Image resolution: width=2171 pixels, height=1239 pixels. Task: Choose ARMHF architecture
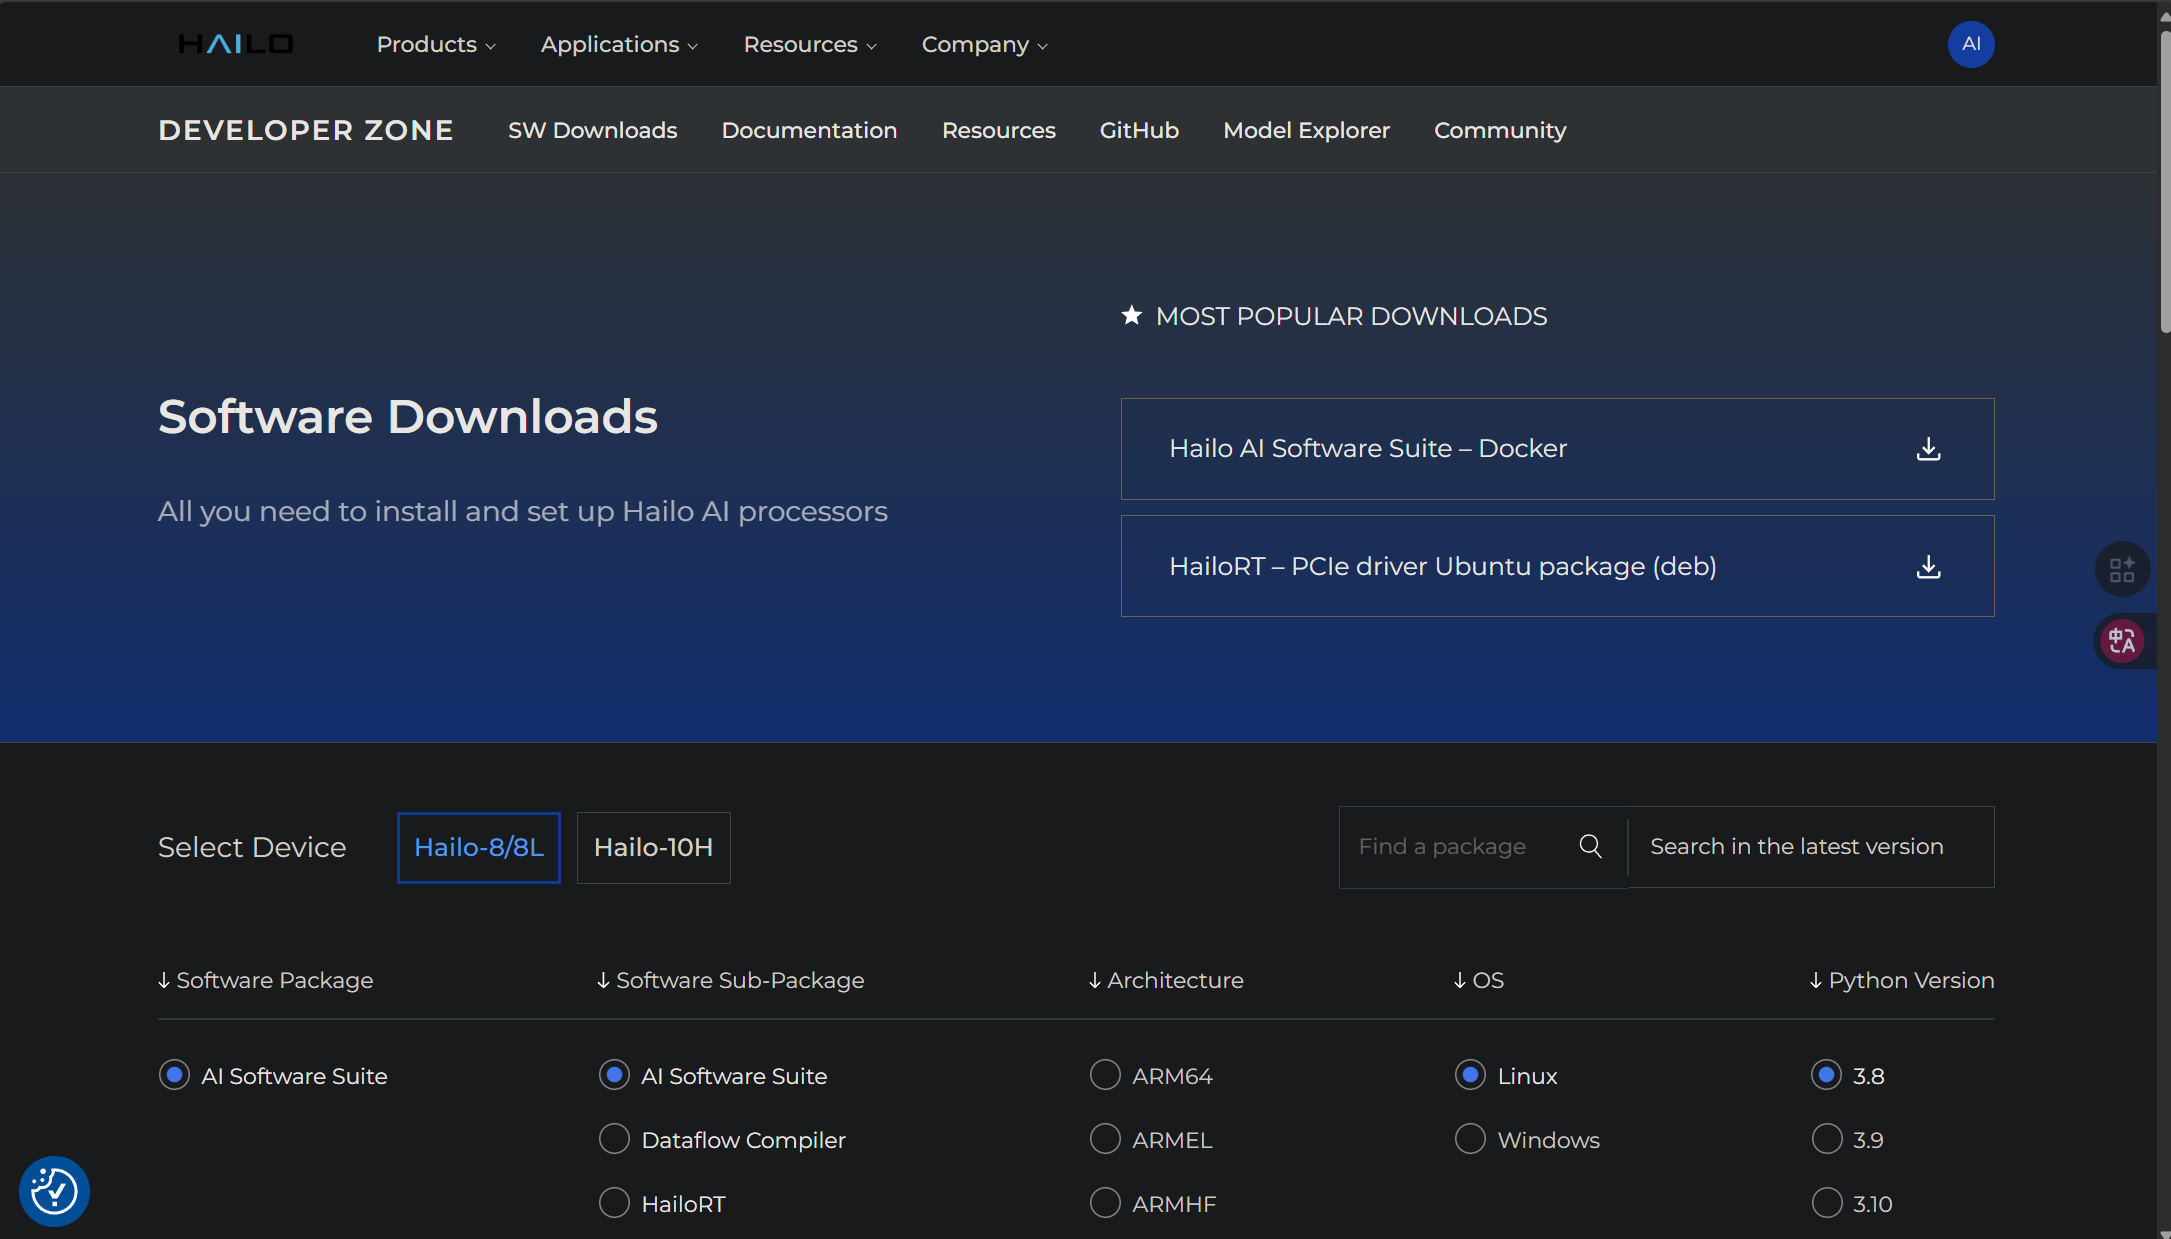[x=1105, y=1203]
